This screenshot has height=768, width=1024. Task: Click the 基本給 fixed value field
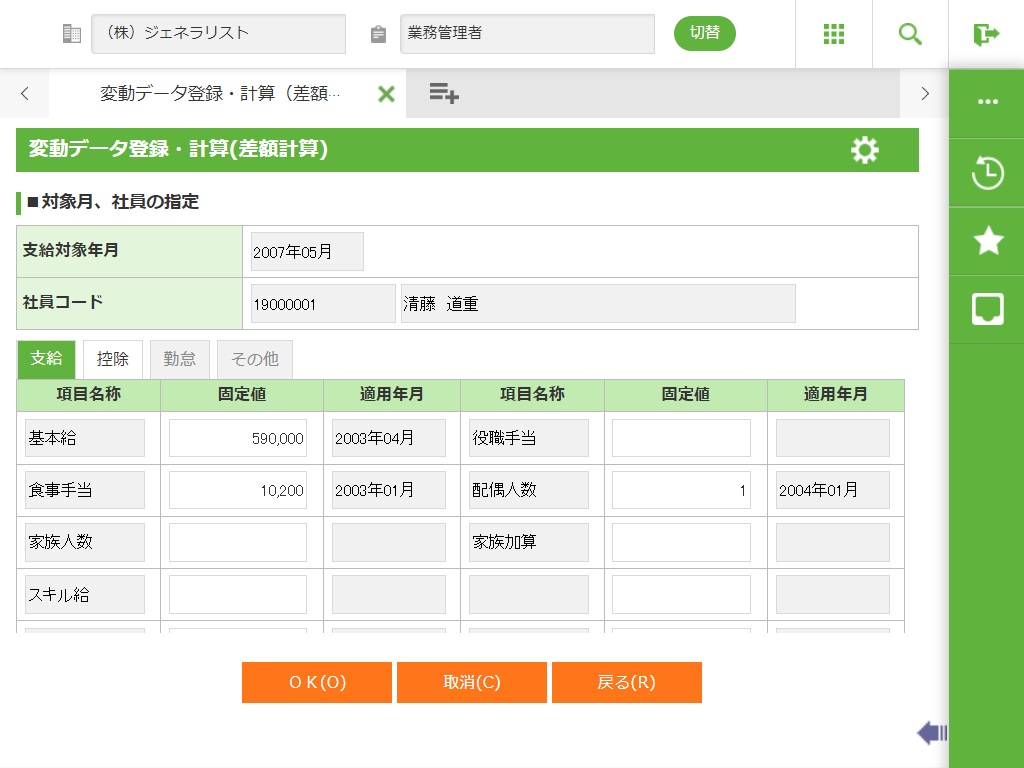coord(238,438)
